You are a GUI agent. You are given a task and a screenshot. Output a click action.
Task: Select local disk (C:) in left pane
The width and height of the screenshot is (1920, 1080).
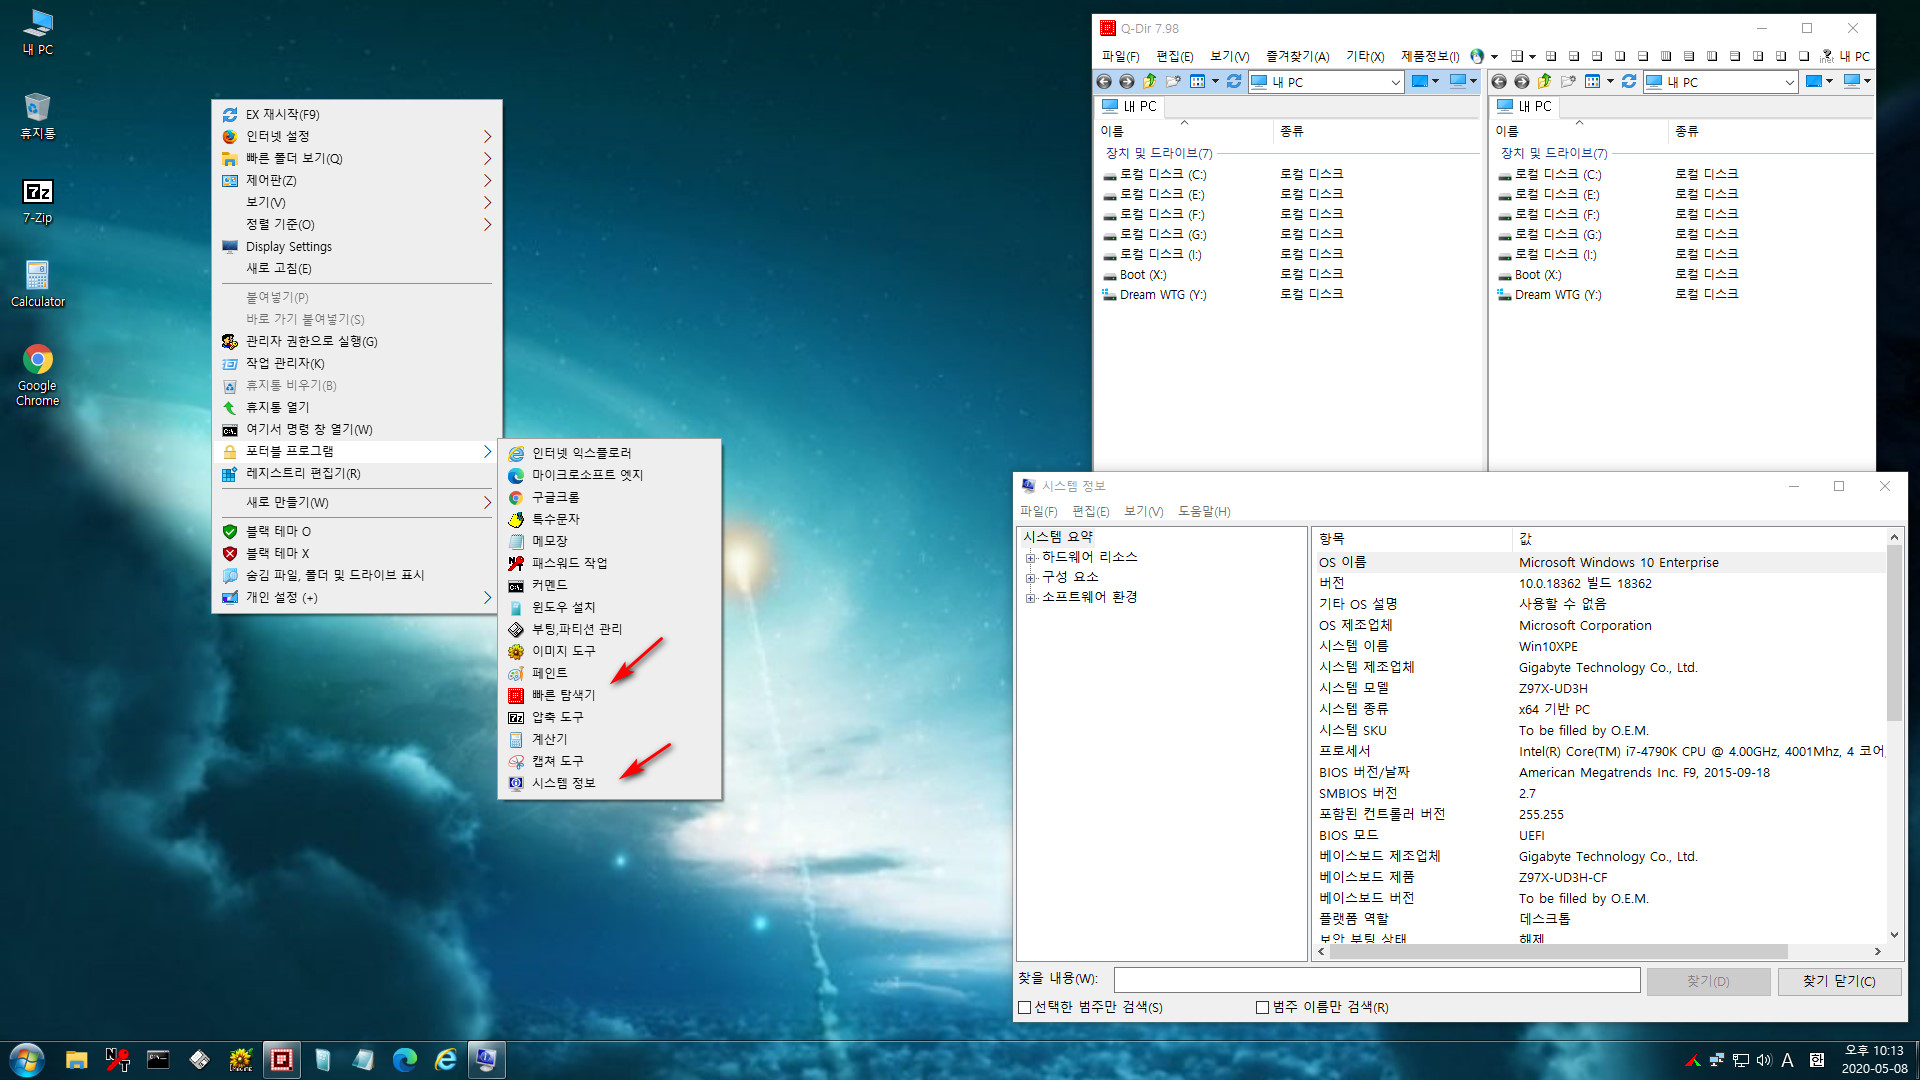tap(1162, 174)
